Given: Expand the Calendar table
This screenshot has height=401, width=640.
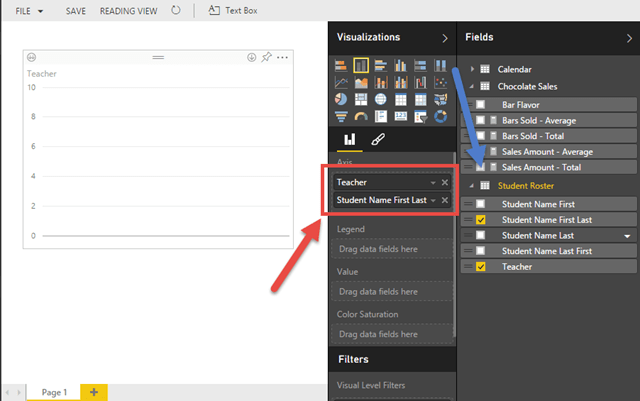Looking at the screenshot, I should tap(470, 70).
